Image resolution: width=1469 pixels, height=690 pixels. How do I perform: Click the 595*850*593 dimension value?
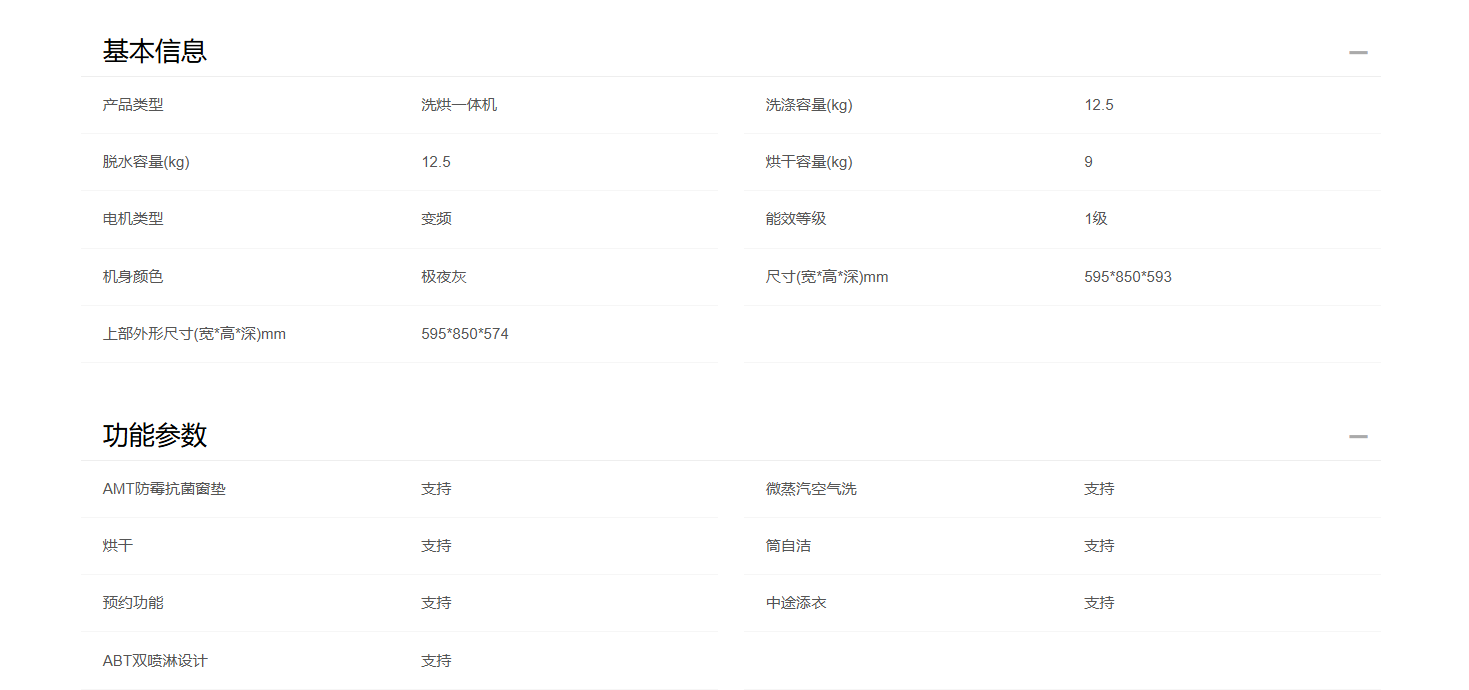tap(1128, 277)
